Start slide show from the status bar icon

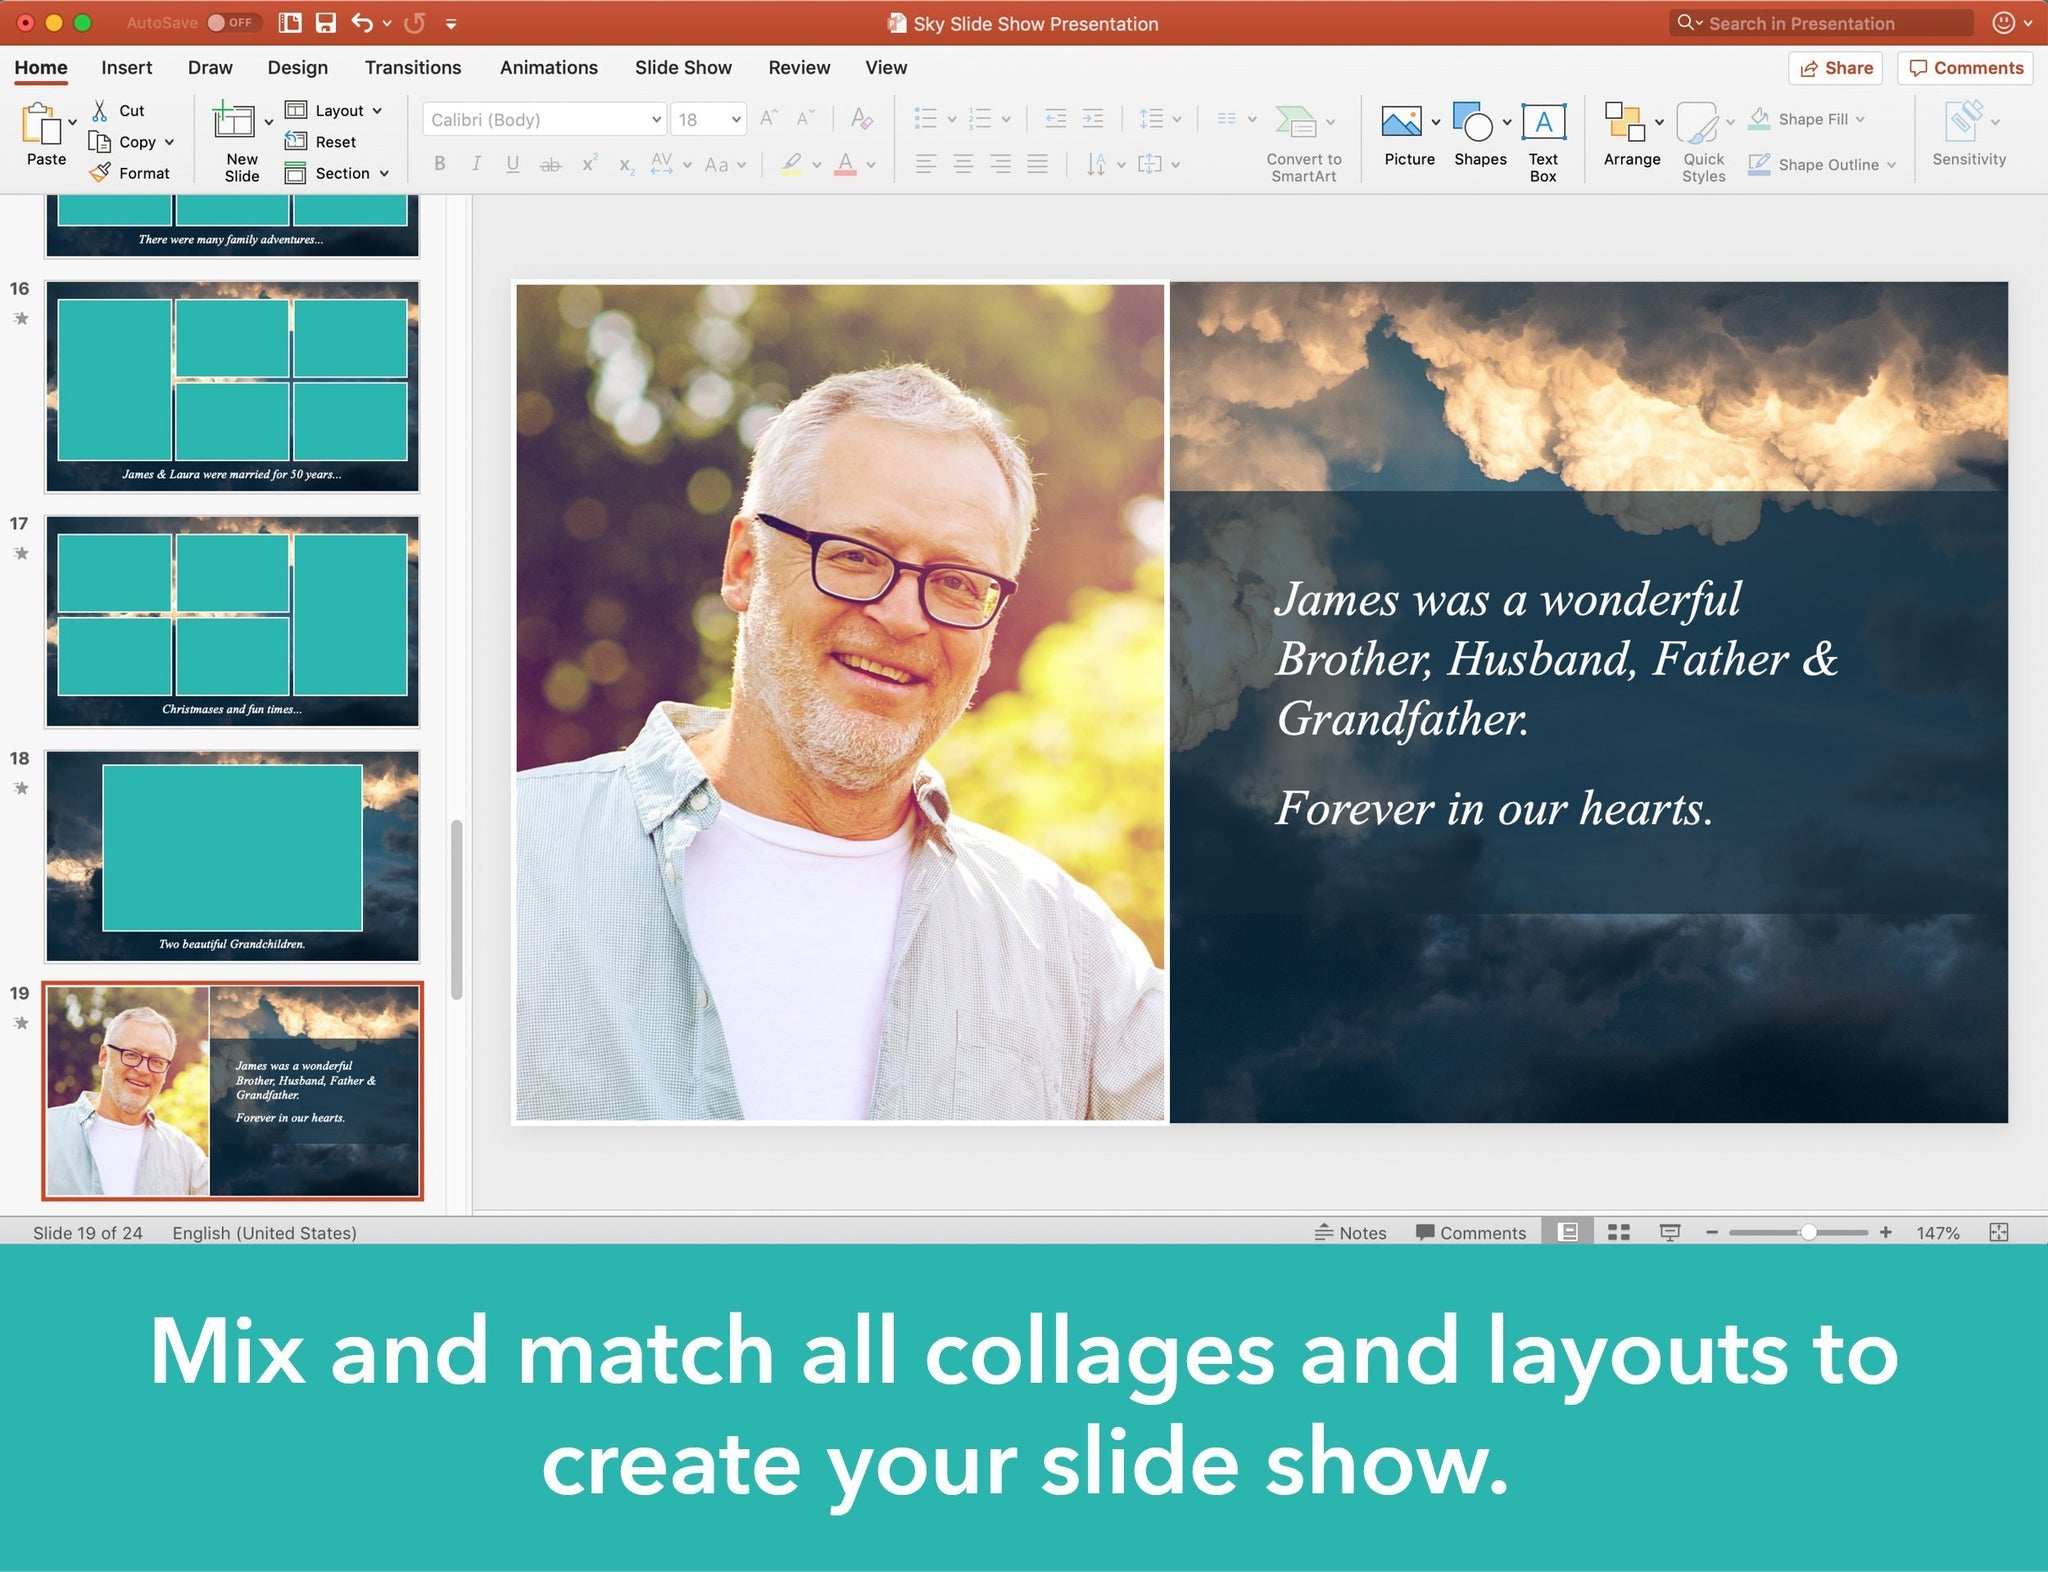pos(1672,1232)
